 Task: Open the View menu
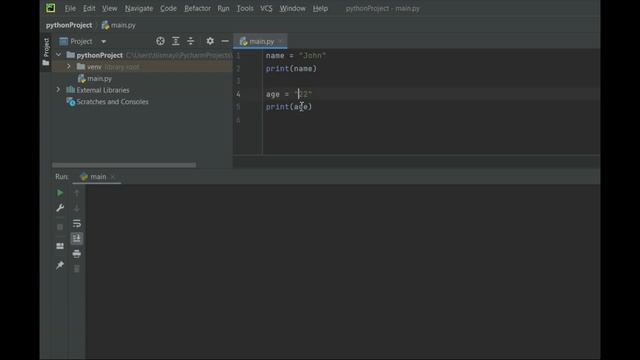click(x=109, y=9)
